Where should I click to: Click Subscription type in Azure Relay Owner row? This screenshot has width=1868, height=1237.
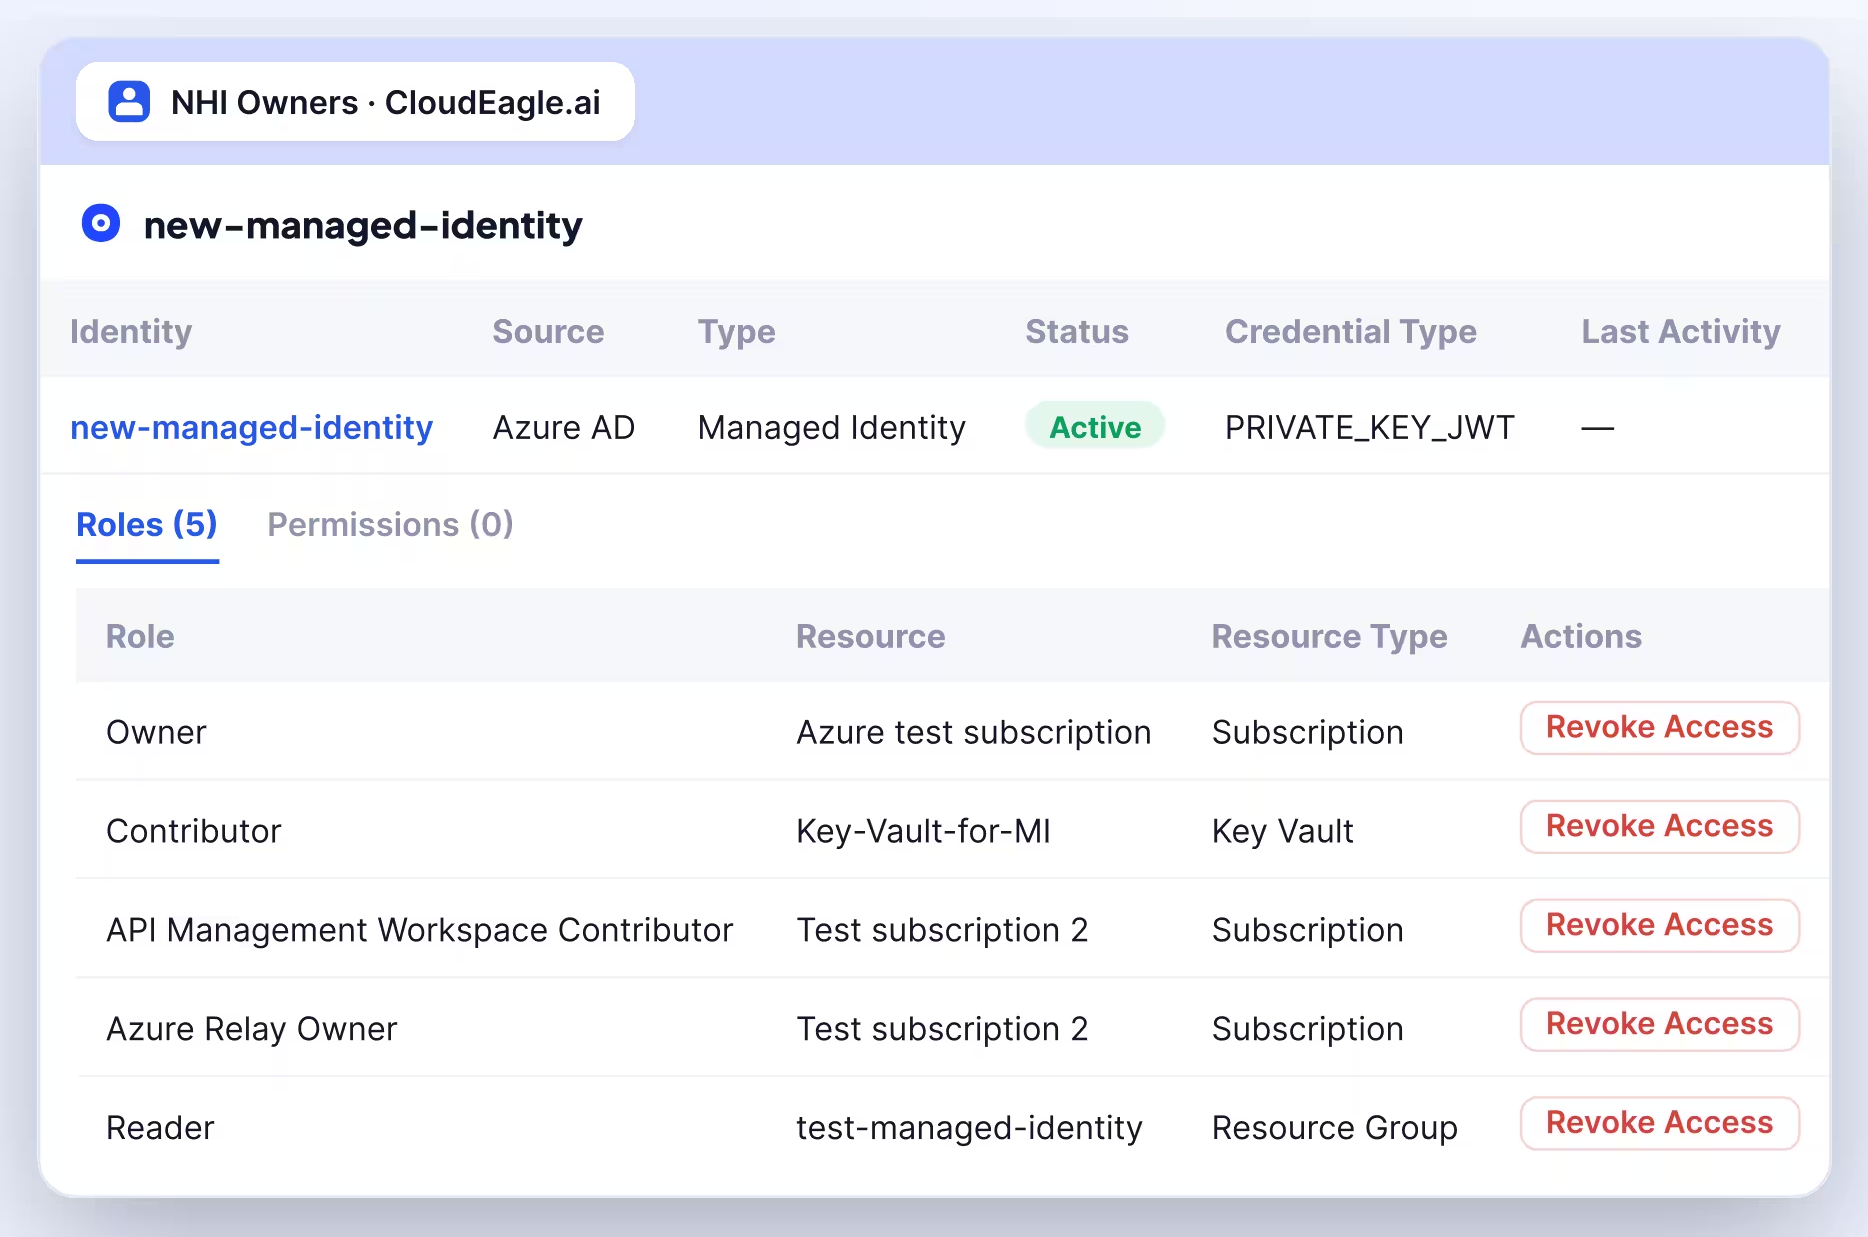1308,1029
